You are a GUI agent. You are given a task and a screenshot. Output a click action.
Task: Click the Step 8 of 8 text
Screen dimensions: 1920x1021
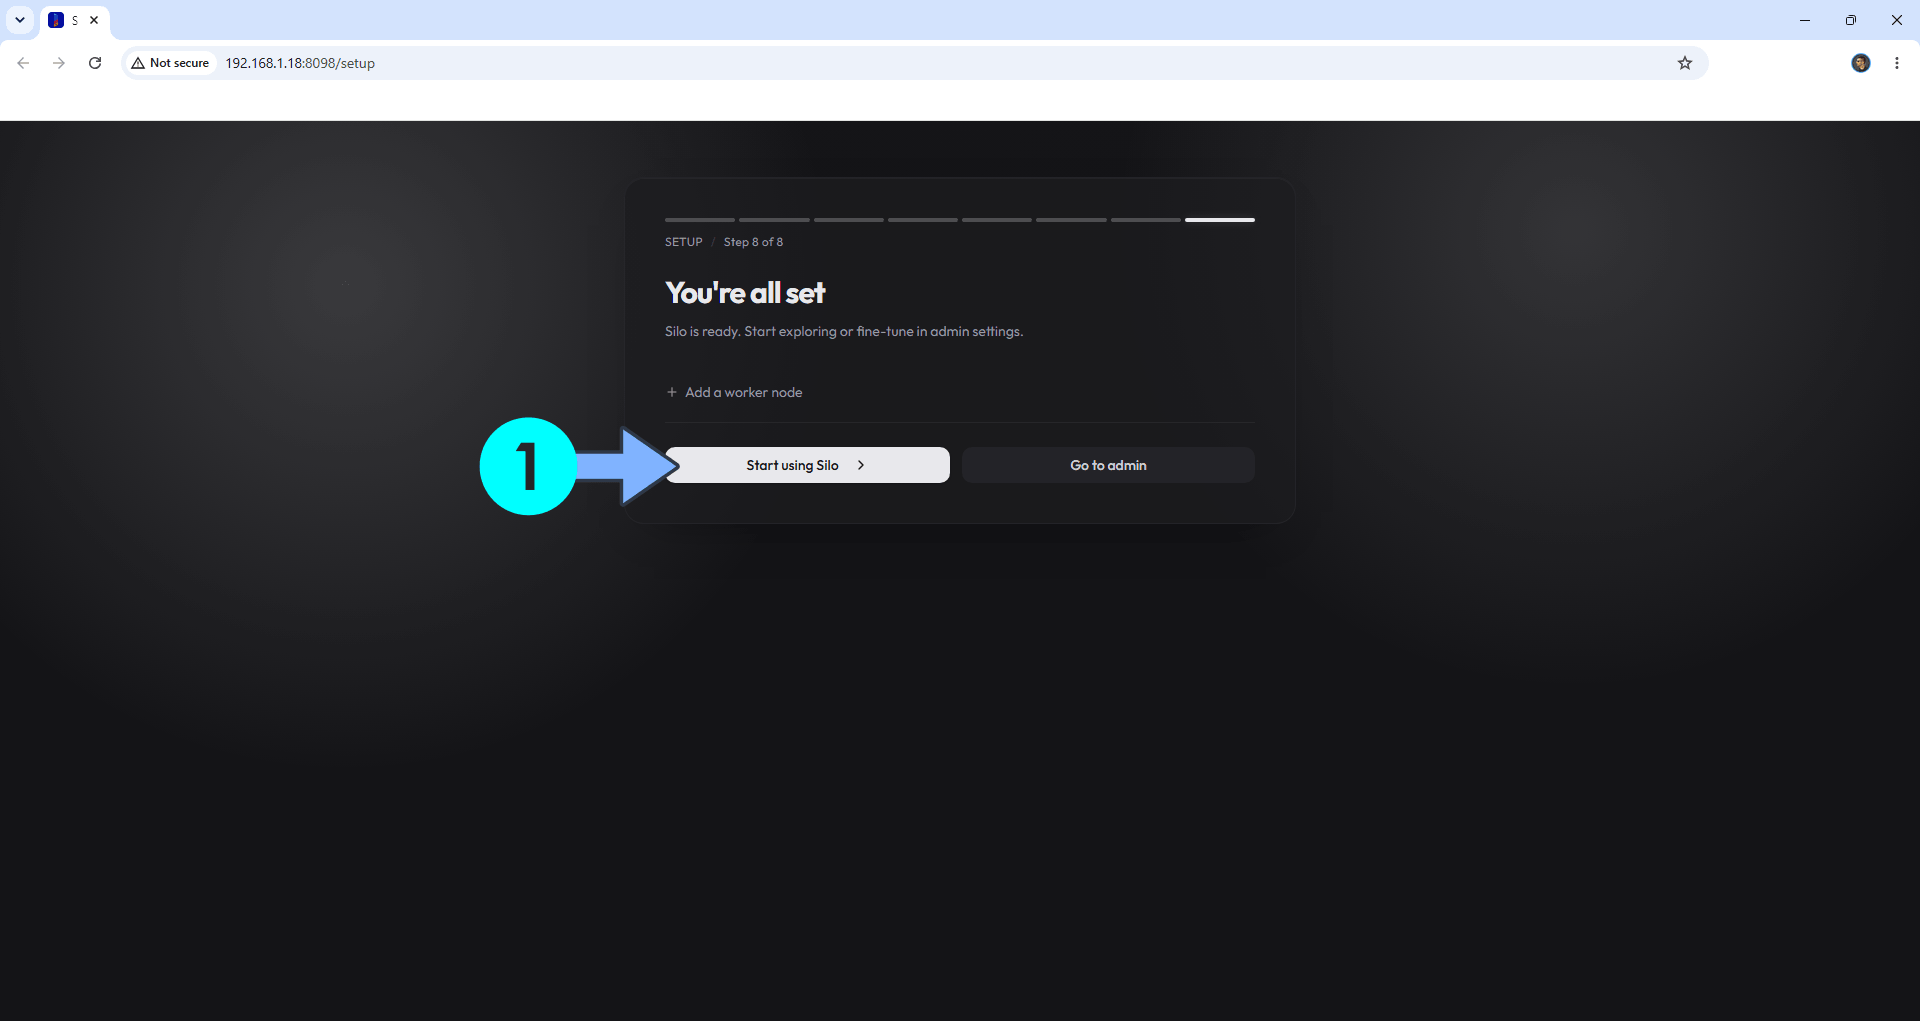[753, 242]
